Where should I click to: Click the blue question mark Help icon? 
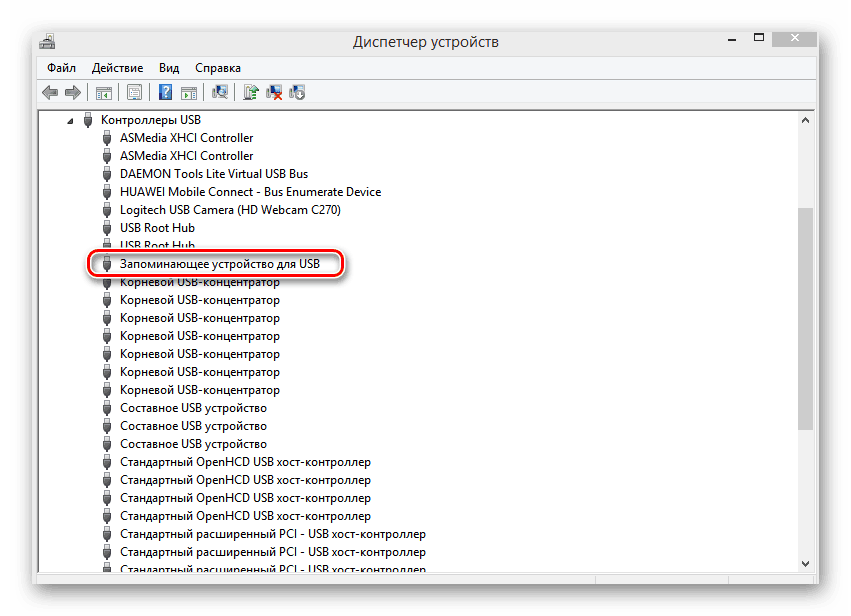[x=165, y=93]
